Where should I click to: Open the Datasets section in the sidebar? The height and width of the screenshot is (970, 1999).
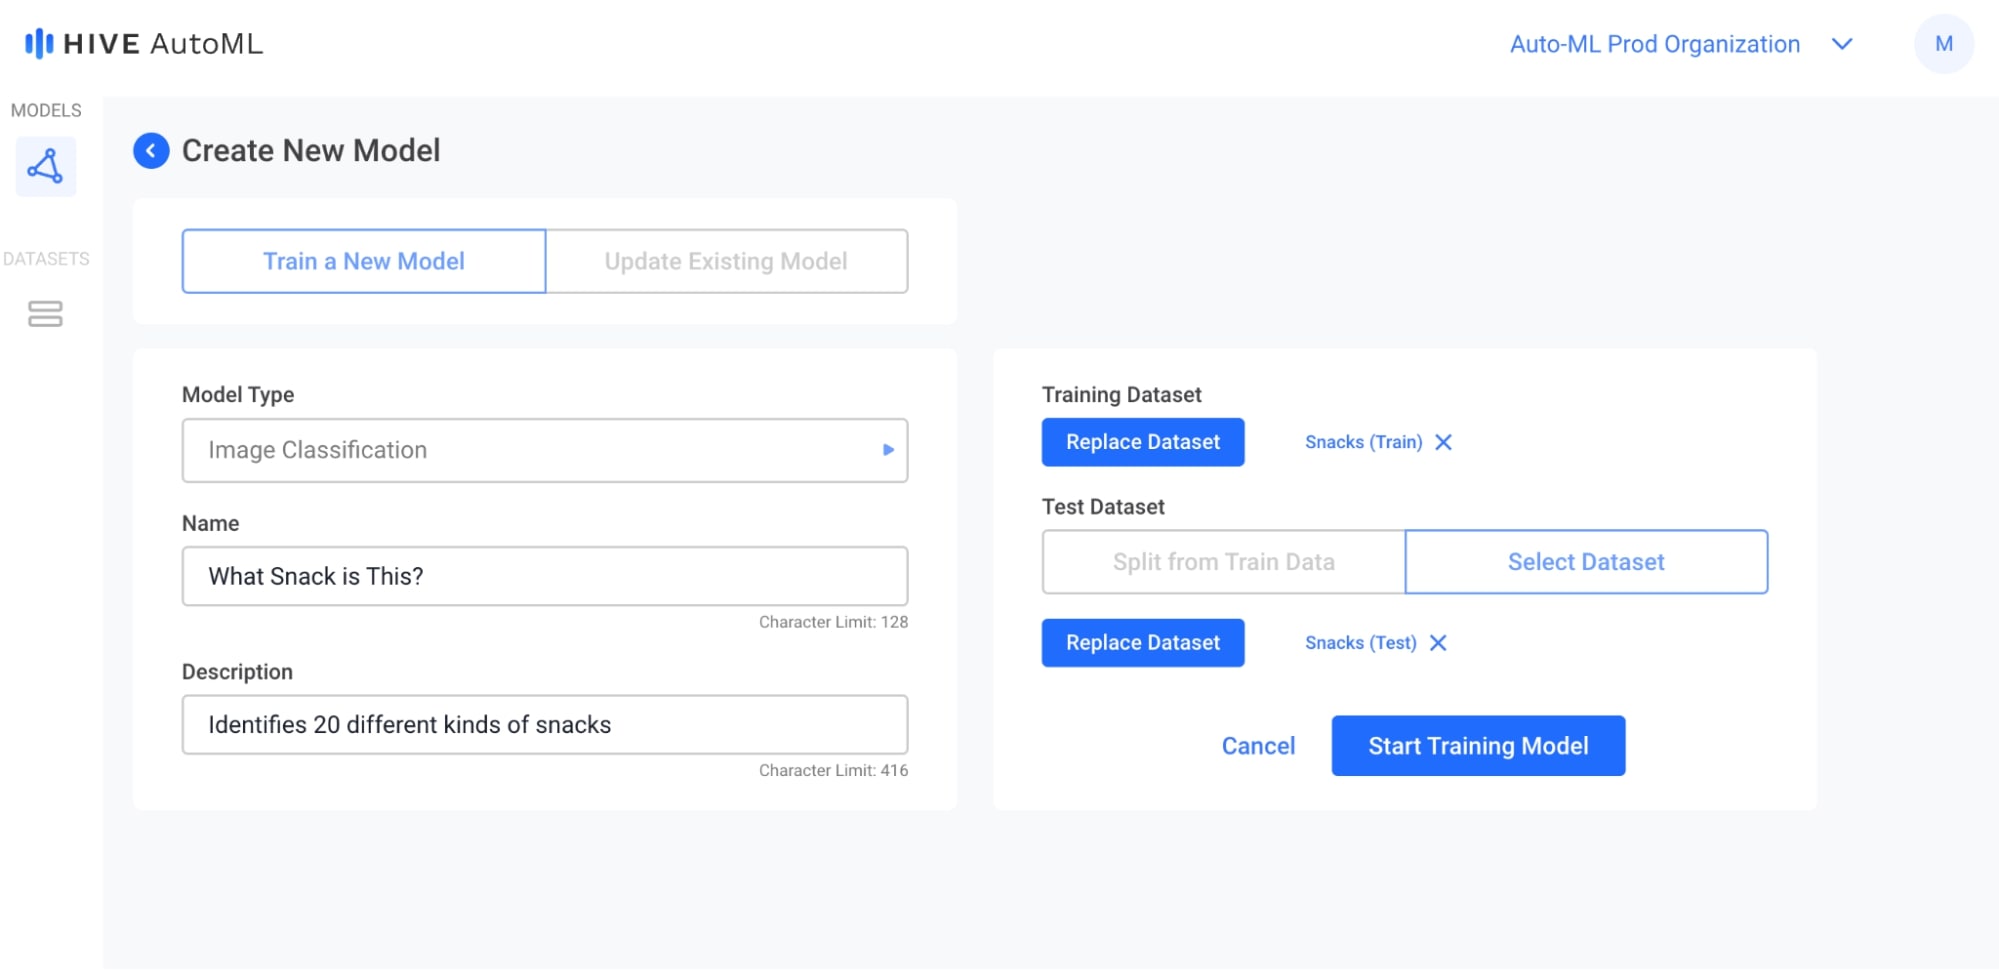45,314
